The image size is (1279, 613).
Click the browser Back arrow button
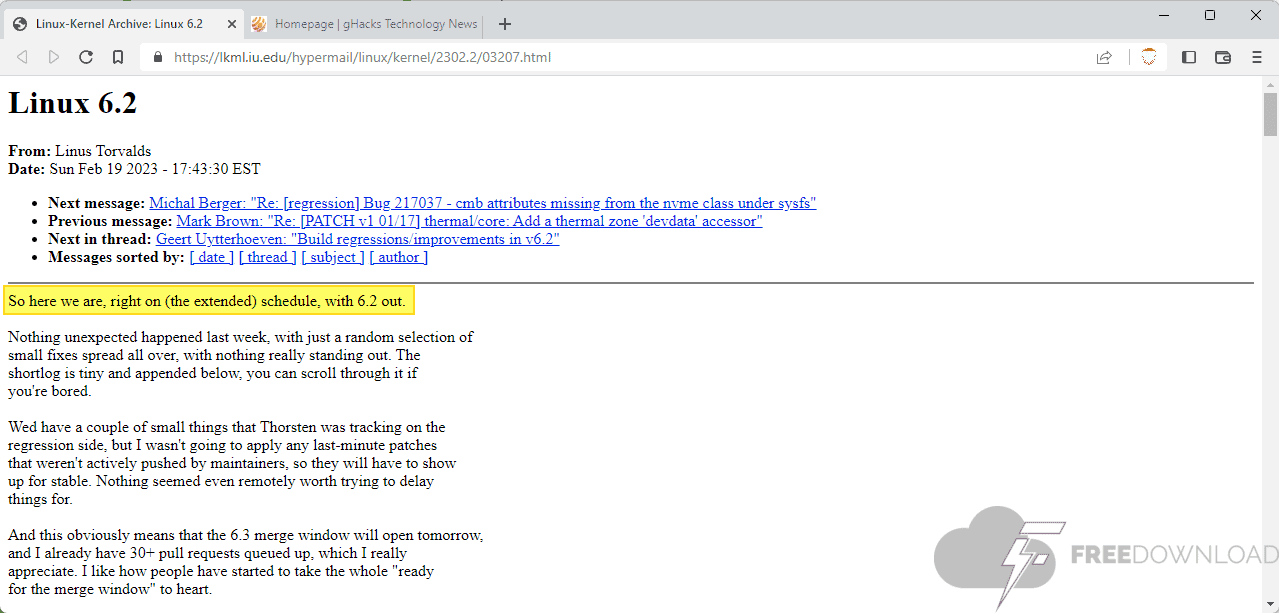click(22, 57)
